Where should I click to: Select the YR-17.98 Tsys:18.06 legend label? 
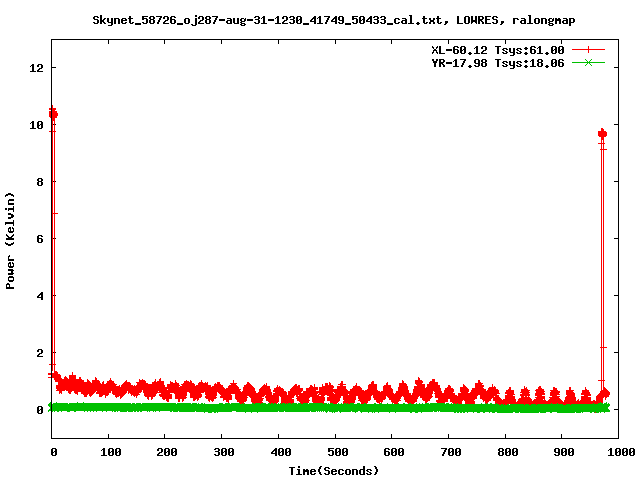click(498, 63)
